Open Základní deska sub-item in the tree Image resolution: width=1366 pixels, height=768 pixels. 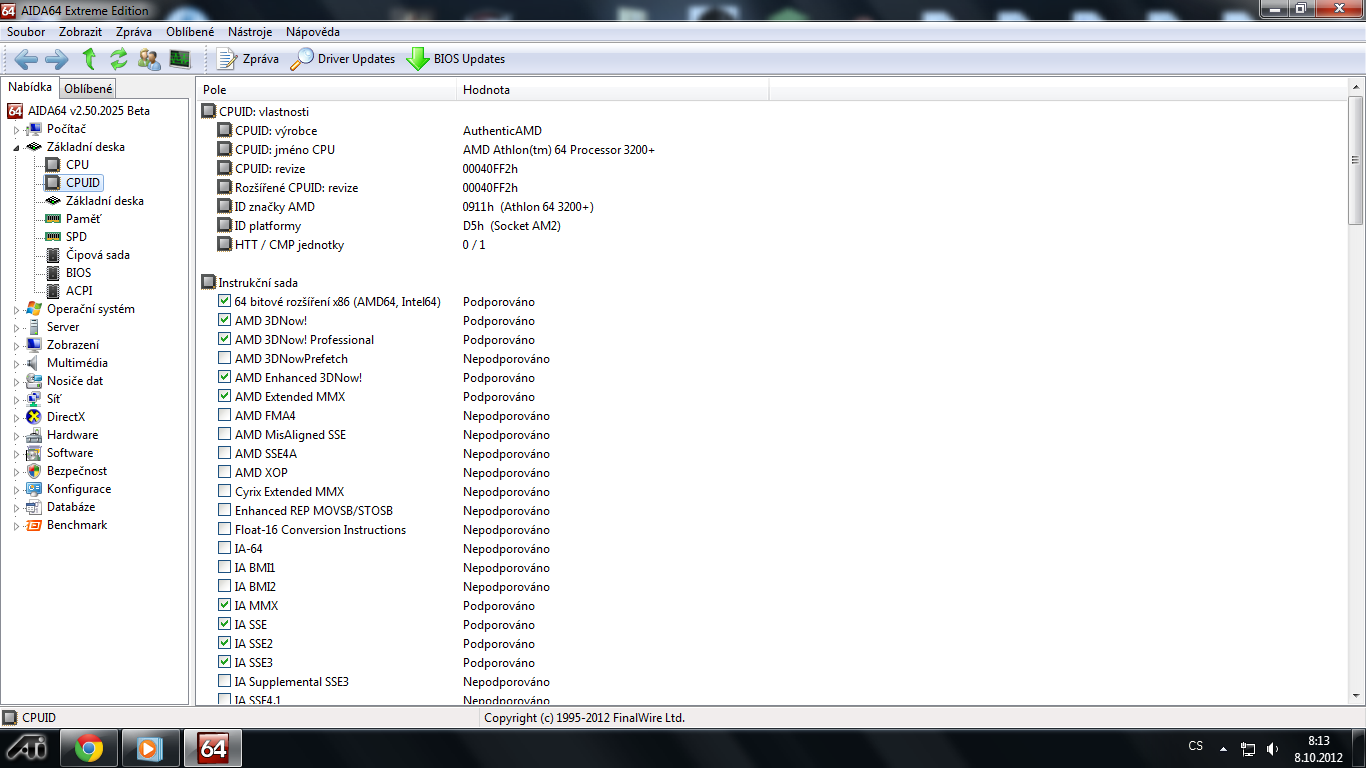(x=105, y=201)
